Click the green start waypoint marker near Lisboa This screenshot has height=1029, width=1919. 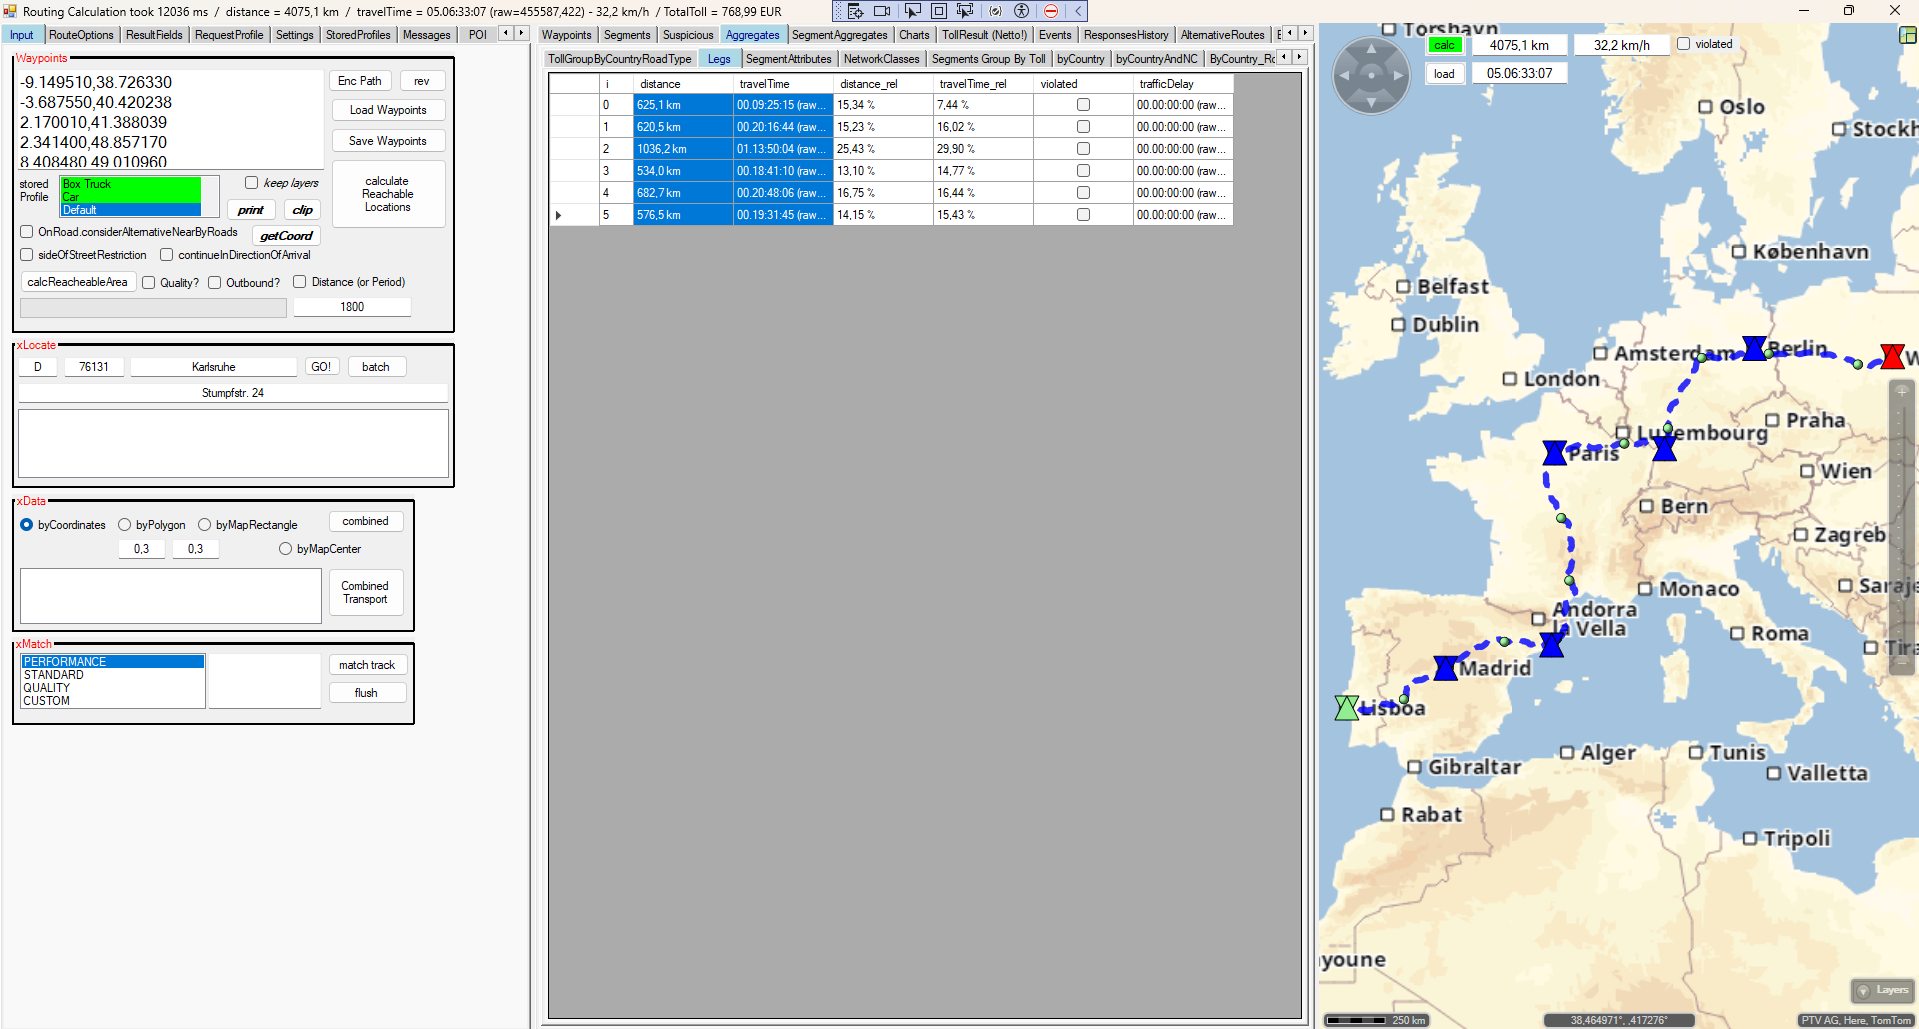click(x=1346, y=708)
